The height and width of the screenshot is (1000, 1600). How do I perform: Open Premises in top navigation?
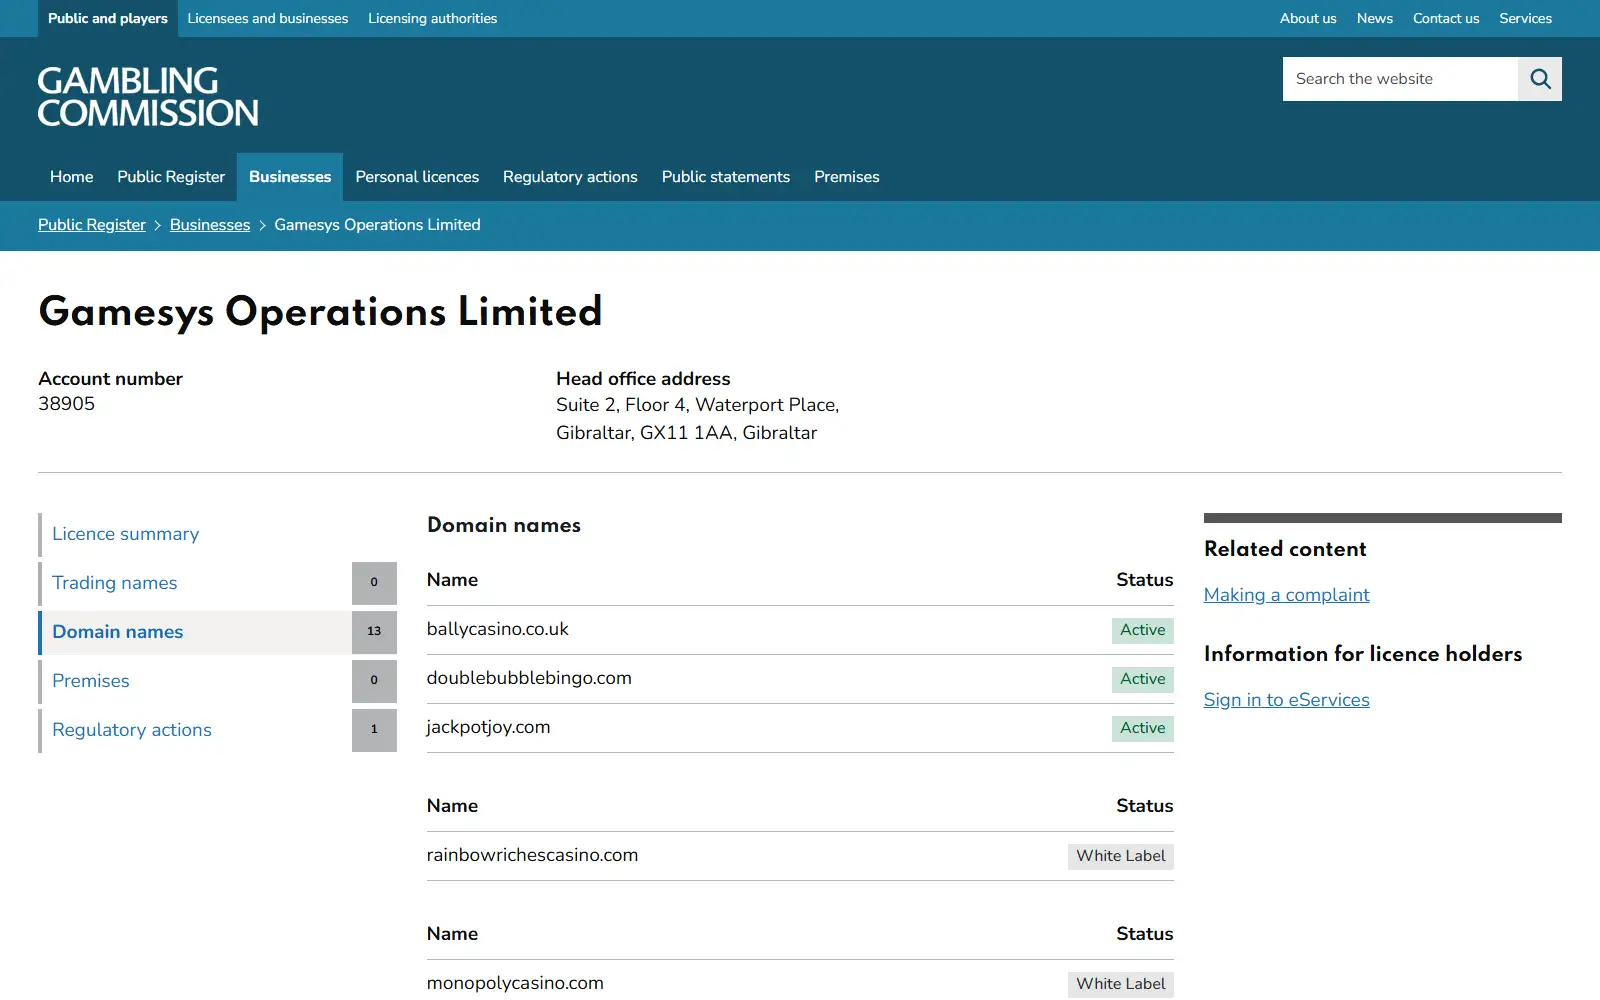[847, 177]
